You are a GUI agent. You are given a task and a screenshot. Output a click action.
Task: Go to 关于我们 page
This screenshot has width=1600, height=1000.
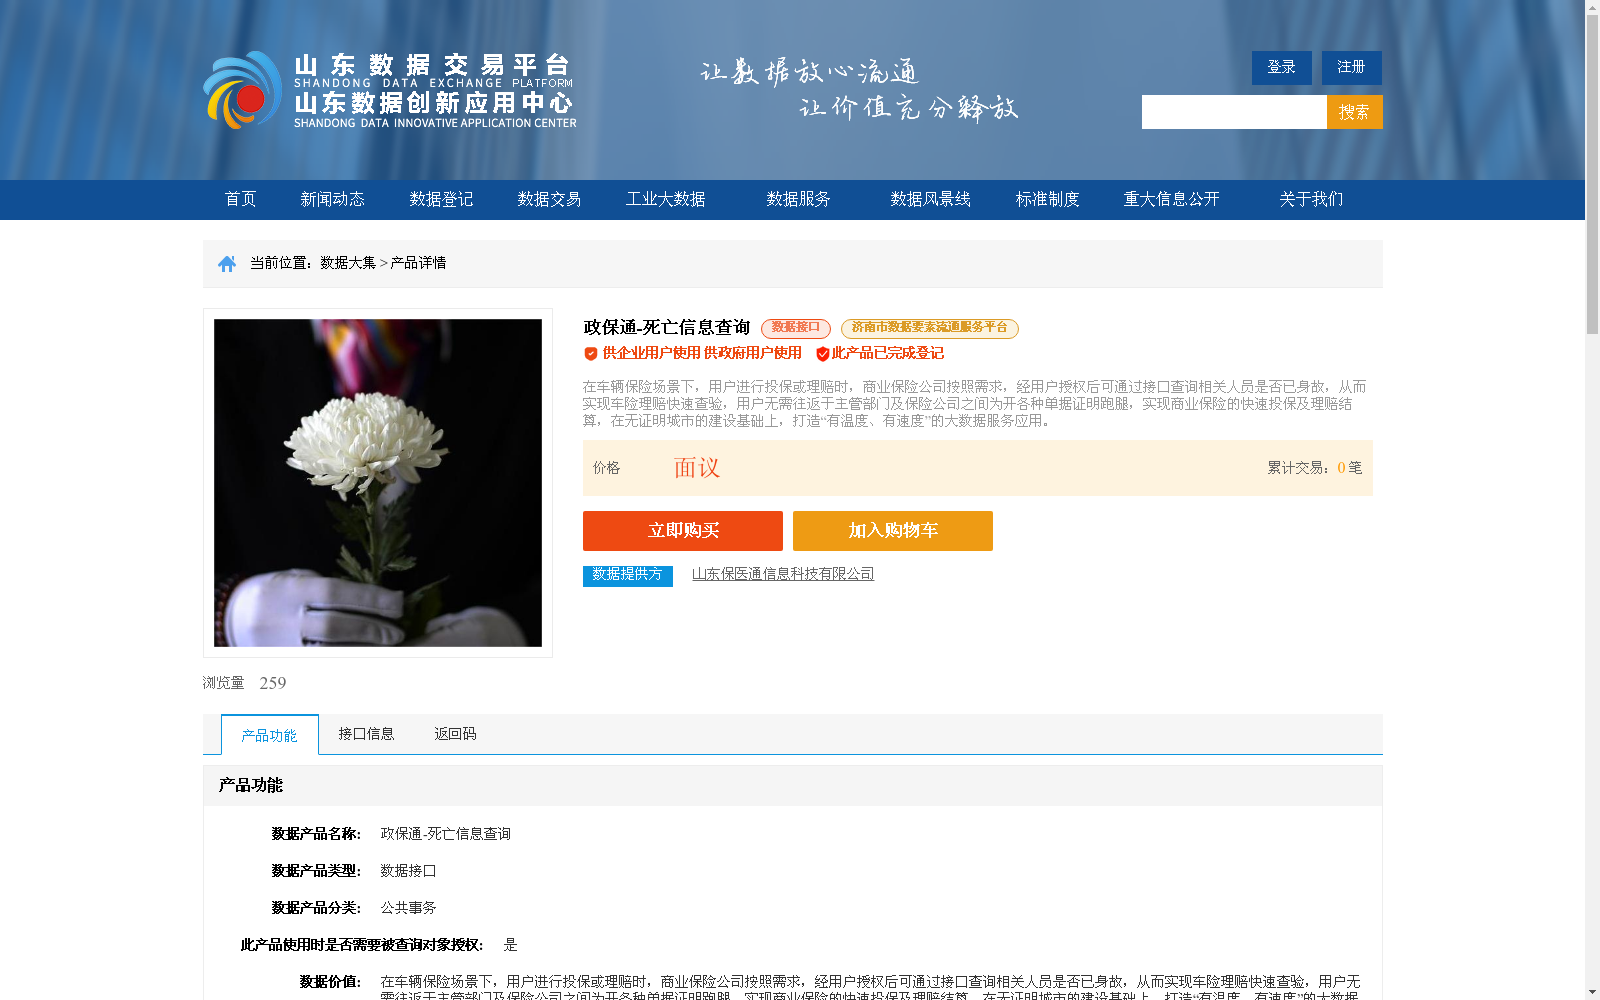pos(1311,200)
